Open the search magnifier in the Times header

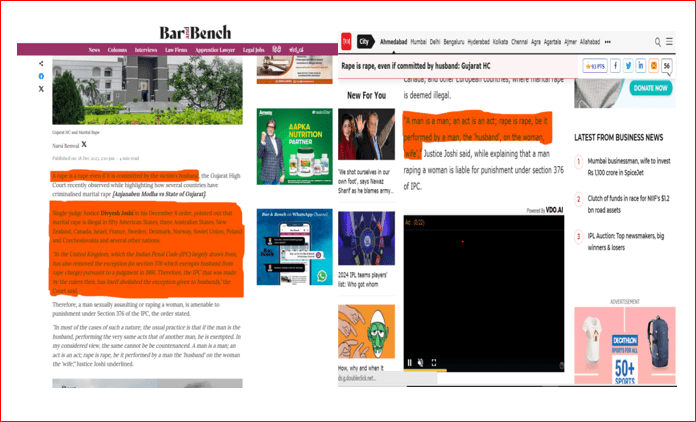(657, 42)
